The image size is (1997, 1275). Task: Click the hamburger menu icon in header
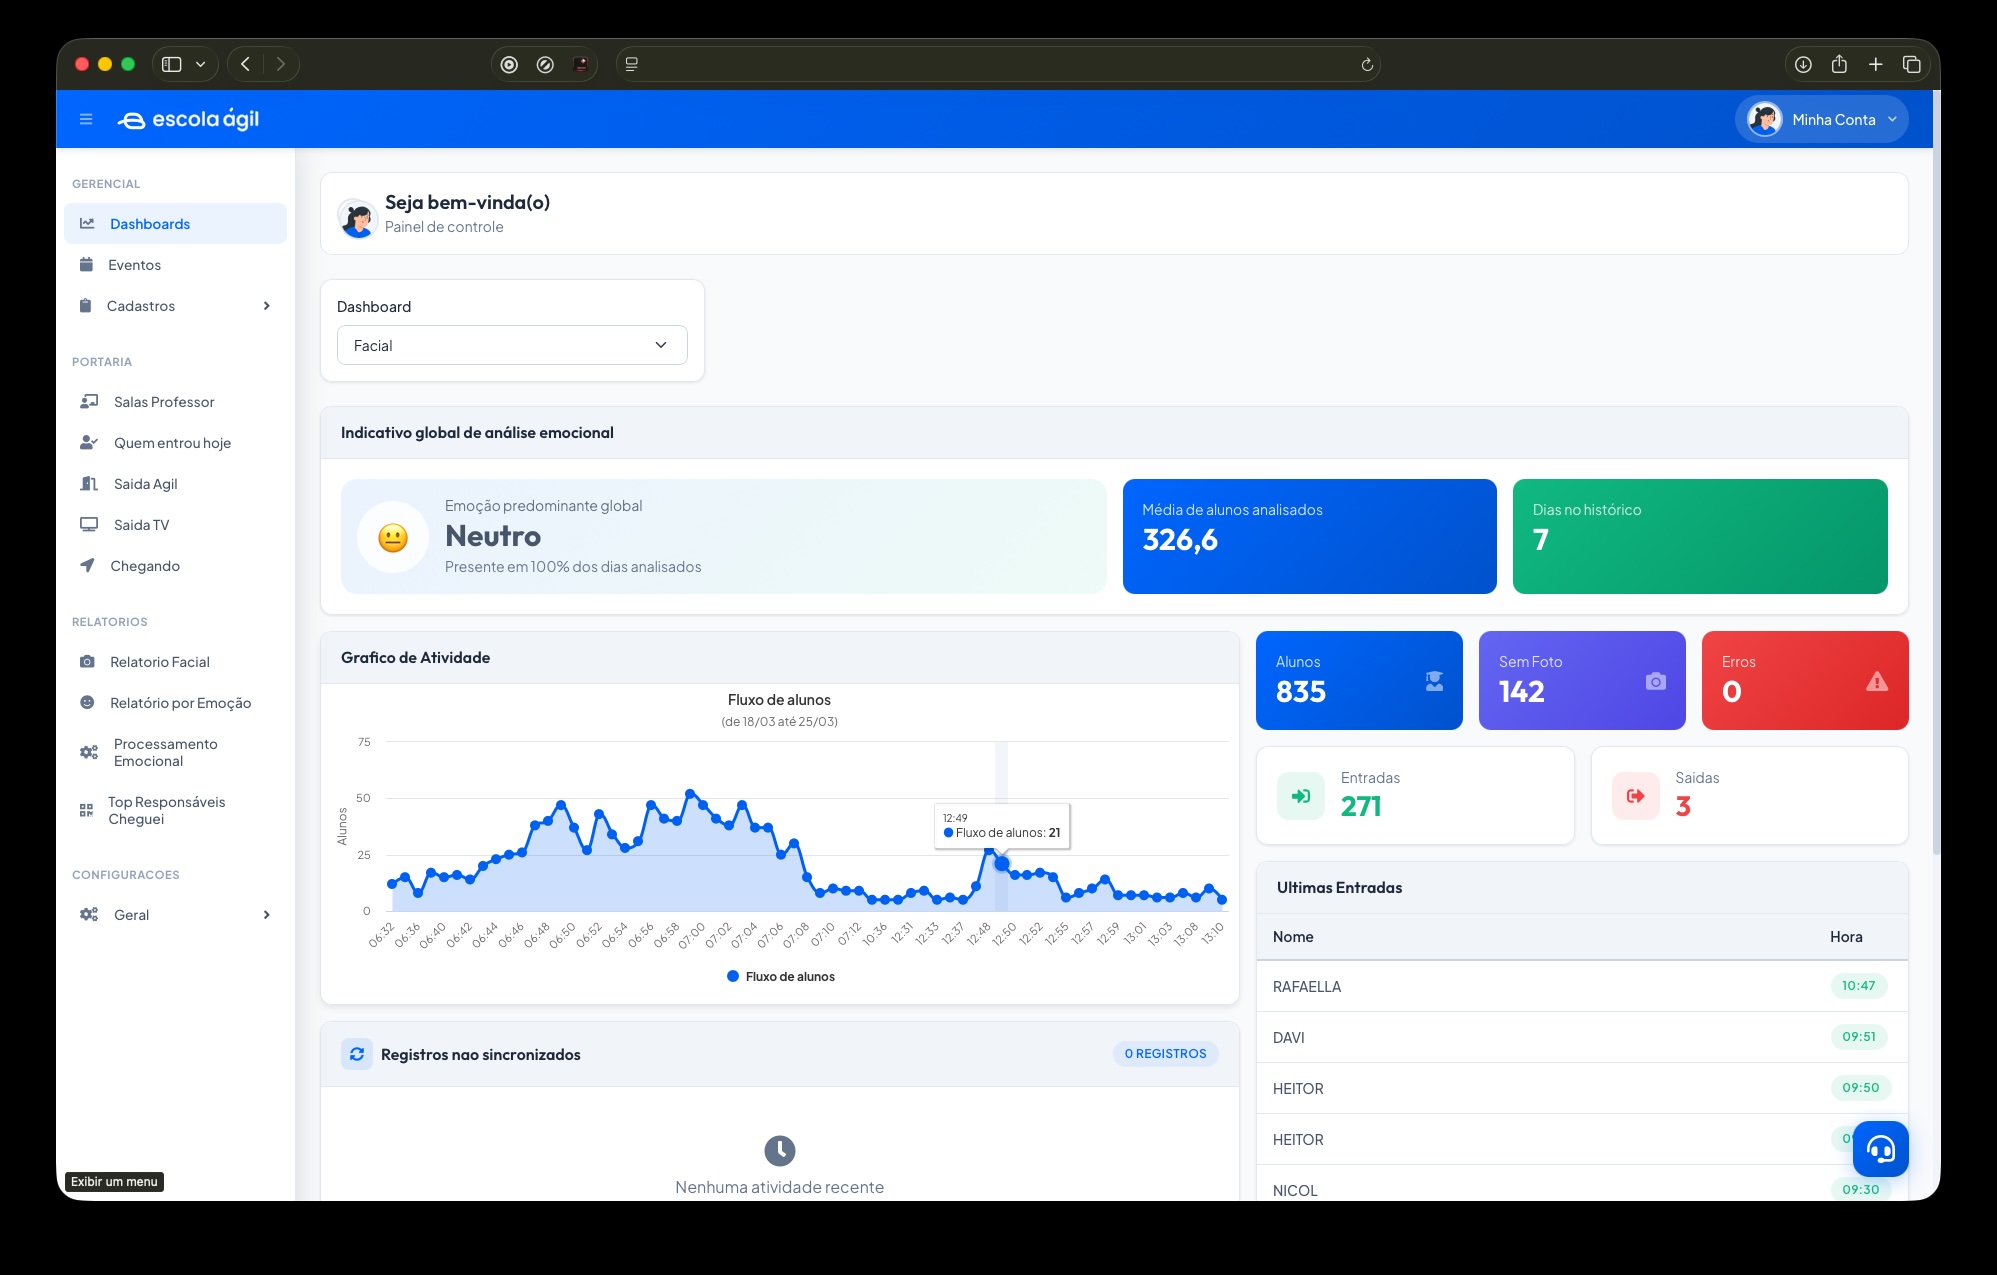[86, 119]
